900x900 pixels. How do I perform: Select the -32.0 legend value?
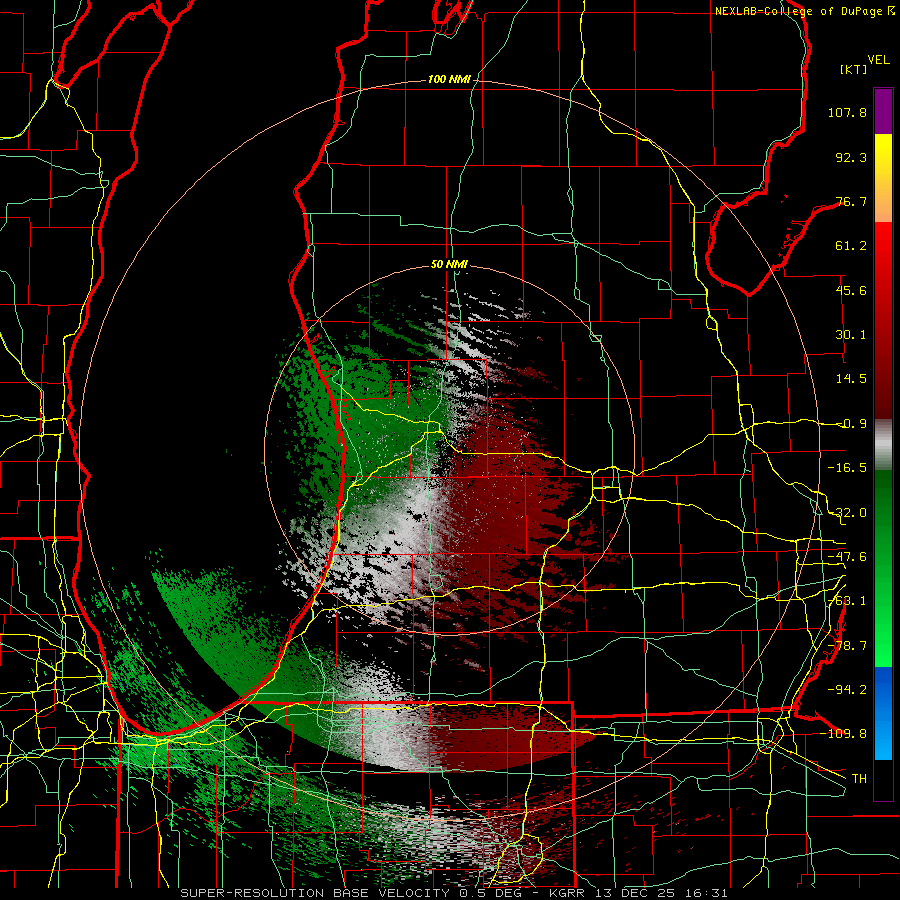[847, 513]
